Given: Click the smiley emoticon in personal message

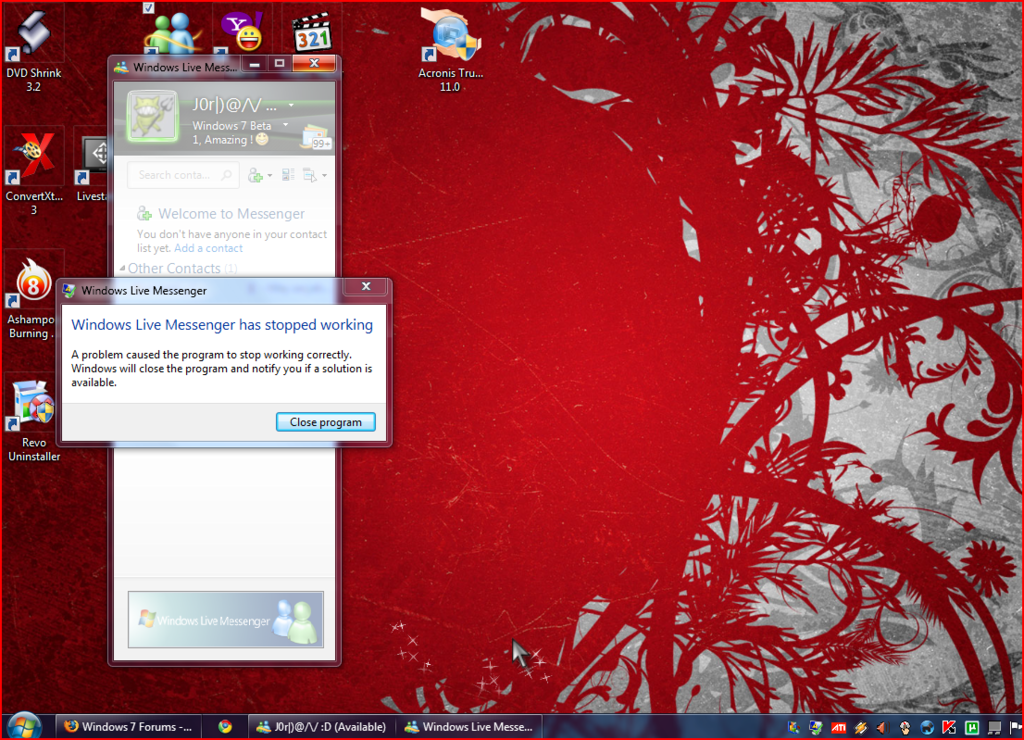Looking at the screenshot, I should click(262, 139).
